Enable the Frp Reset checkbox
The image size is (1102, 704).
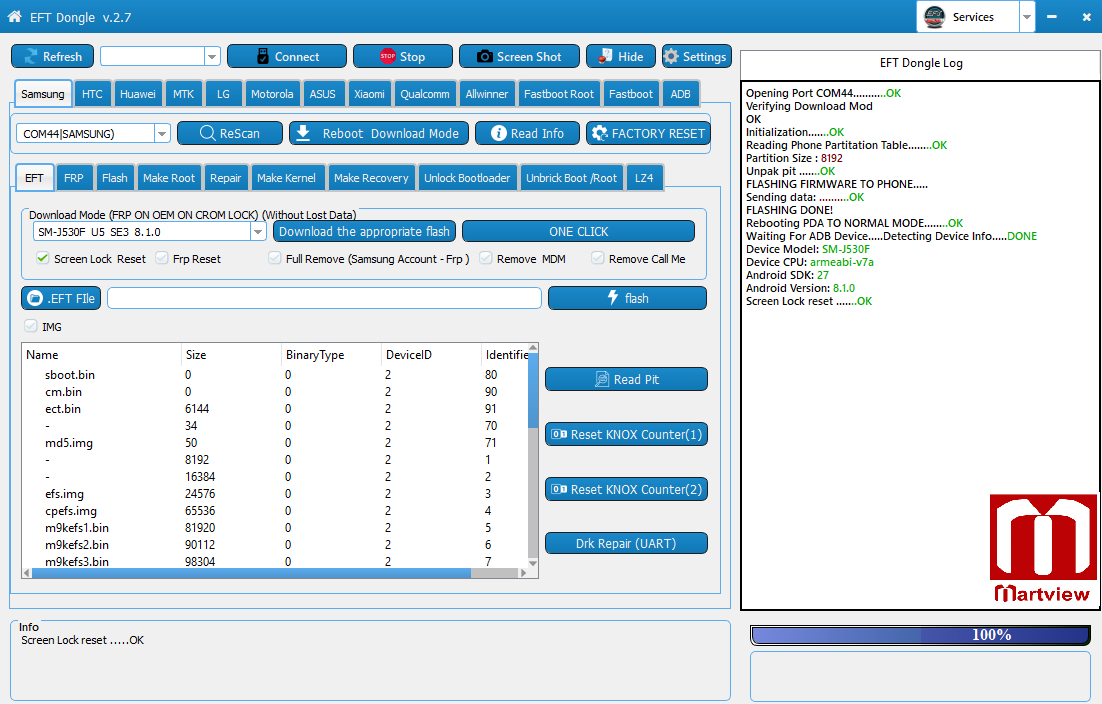point(162,258)
